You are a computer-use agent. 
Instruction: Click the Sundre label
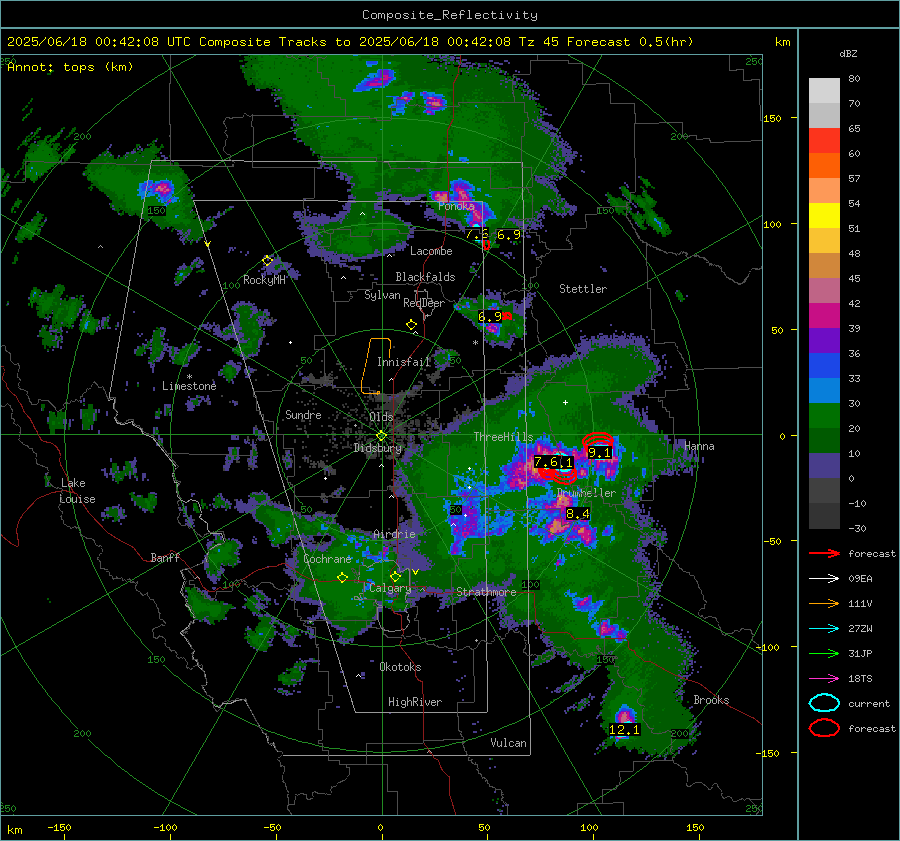click(303, 414)
